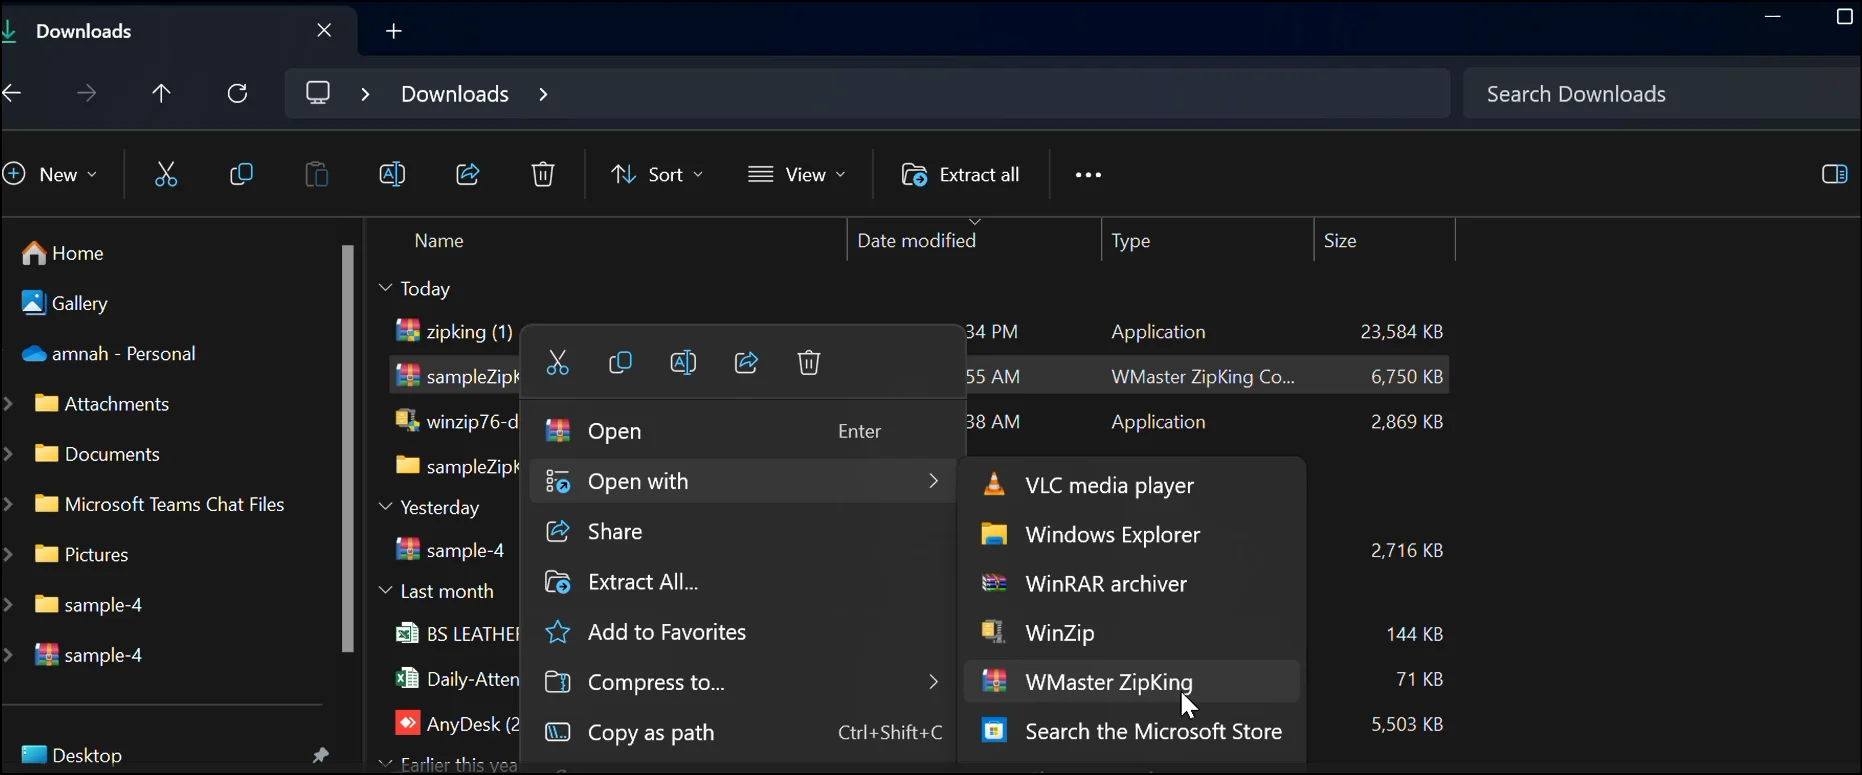The width and height of the screenshot is (1862, 775).
Task: Close the Downloads tab
Action: pyautogui.click(x=324, y=31)
